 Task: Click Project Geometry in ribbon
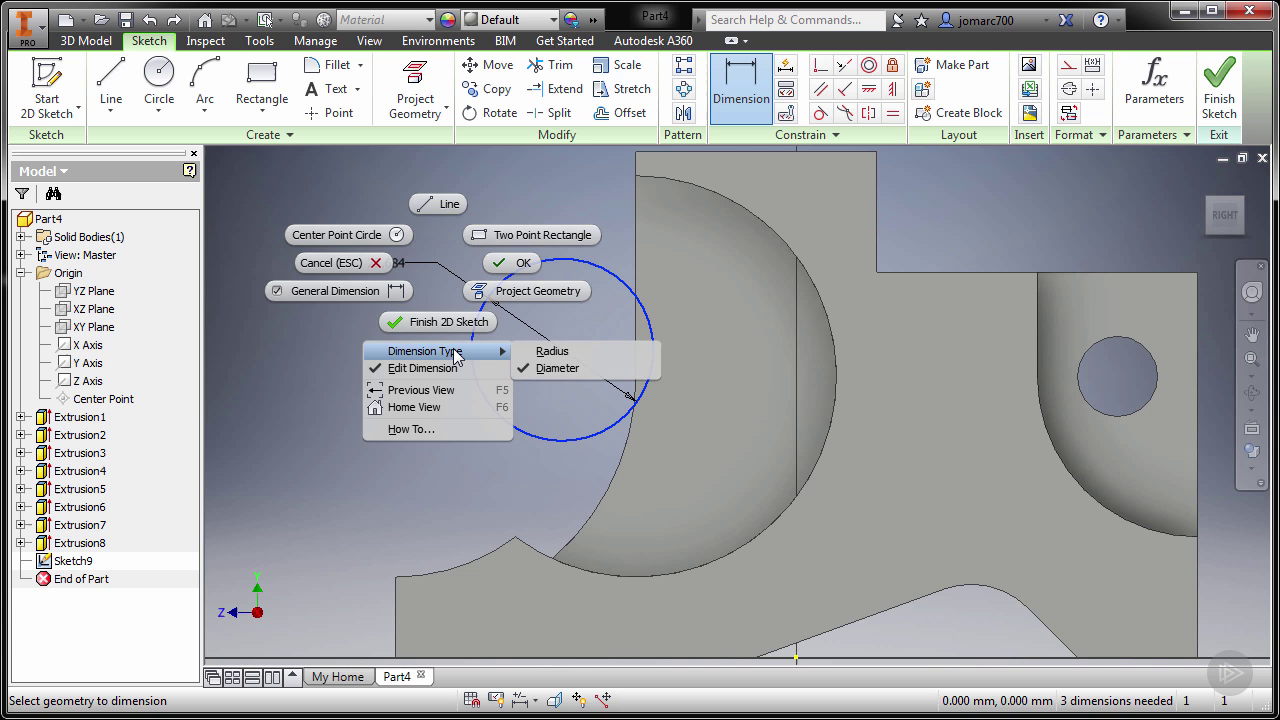[x=415, y=88]
